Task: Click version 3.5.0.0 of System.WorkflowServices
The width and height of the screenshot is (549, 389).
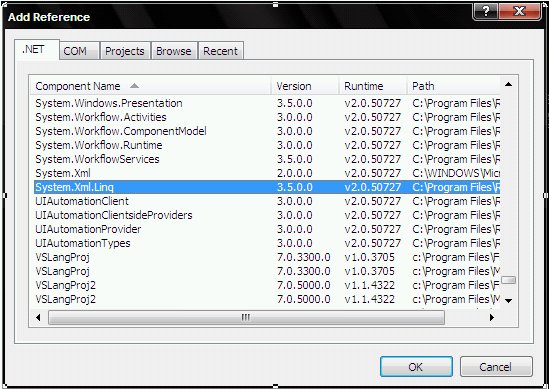Action: pyautogui.click(x=294, y=159)
